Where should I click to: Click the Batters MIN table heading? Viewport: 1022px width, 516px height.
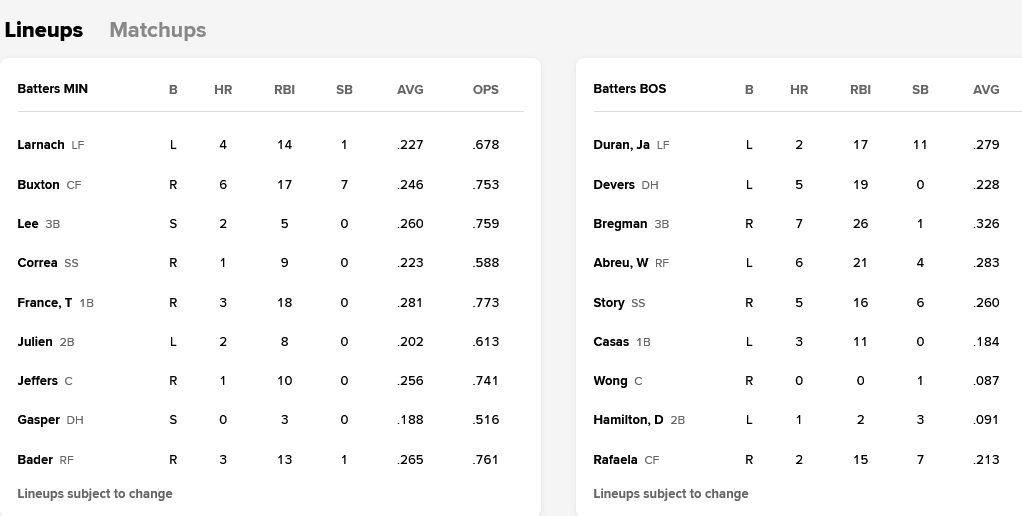pyautogui.click(x=53, y=89)
